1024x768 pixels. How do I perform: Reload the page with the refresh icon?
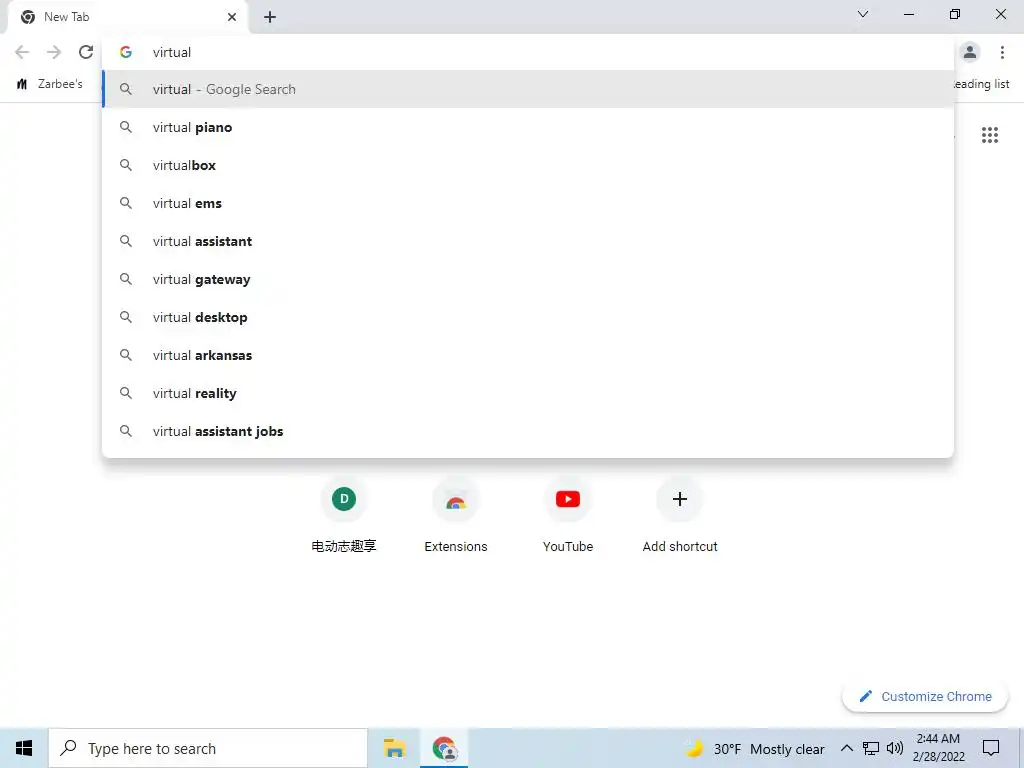pos(86,52)
